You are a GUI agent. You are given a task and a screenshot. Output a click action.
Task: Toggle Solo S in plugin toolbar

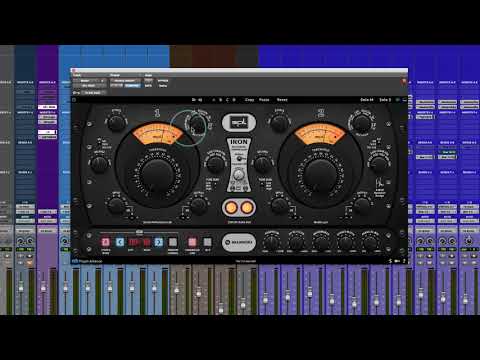pos(385,100)
